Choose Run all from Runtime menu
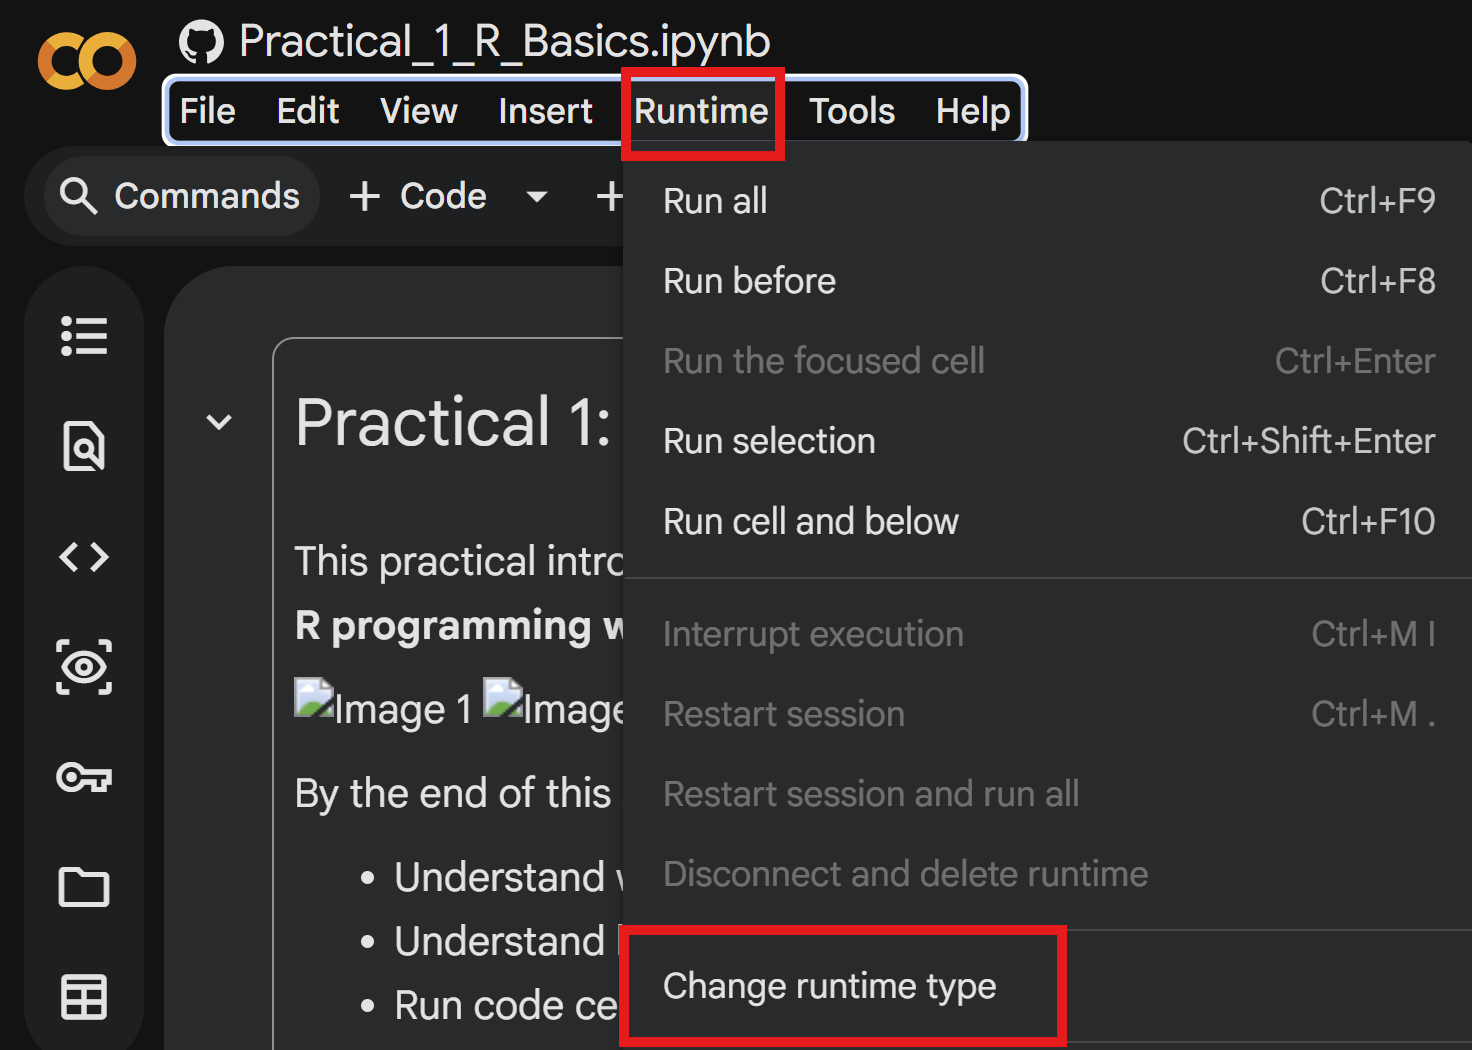Viewport: 1472px width, 1050px height. click(x=715, y=201)
